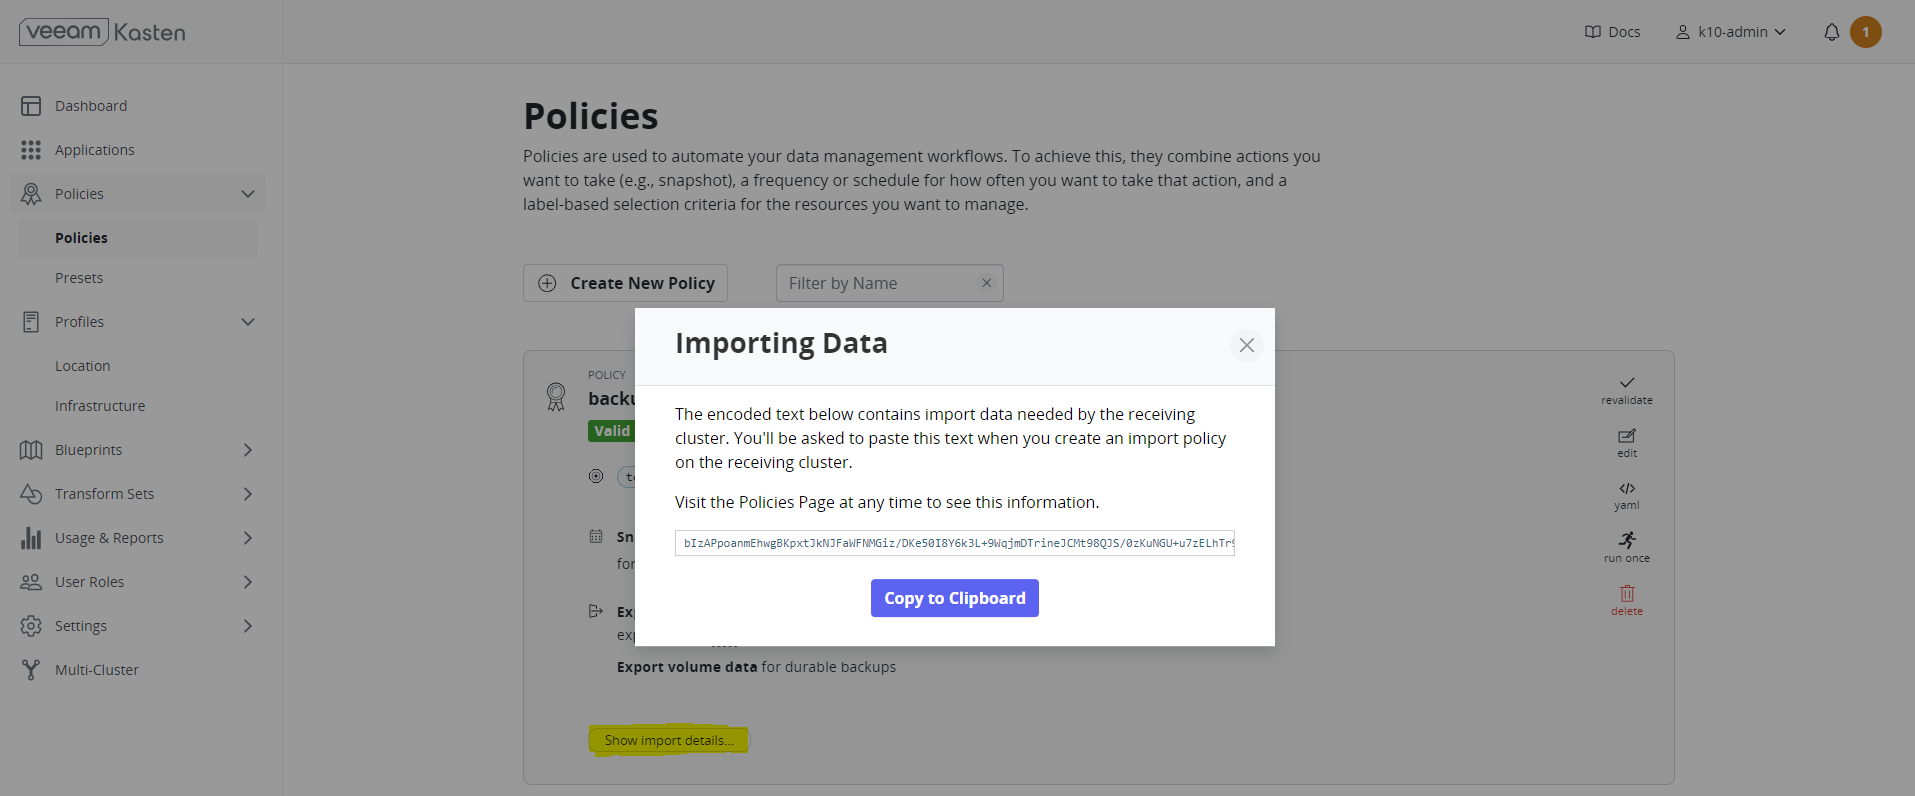
Task: Click the Profiles document icon
Action: point(31,322)
